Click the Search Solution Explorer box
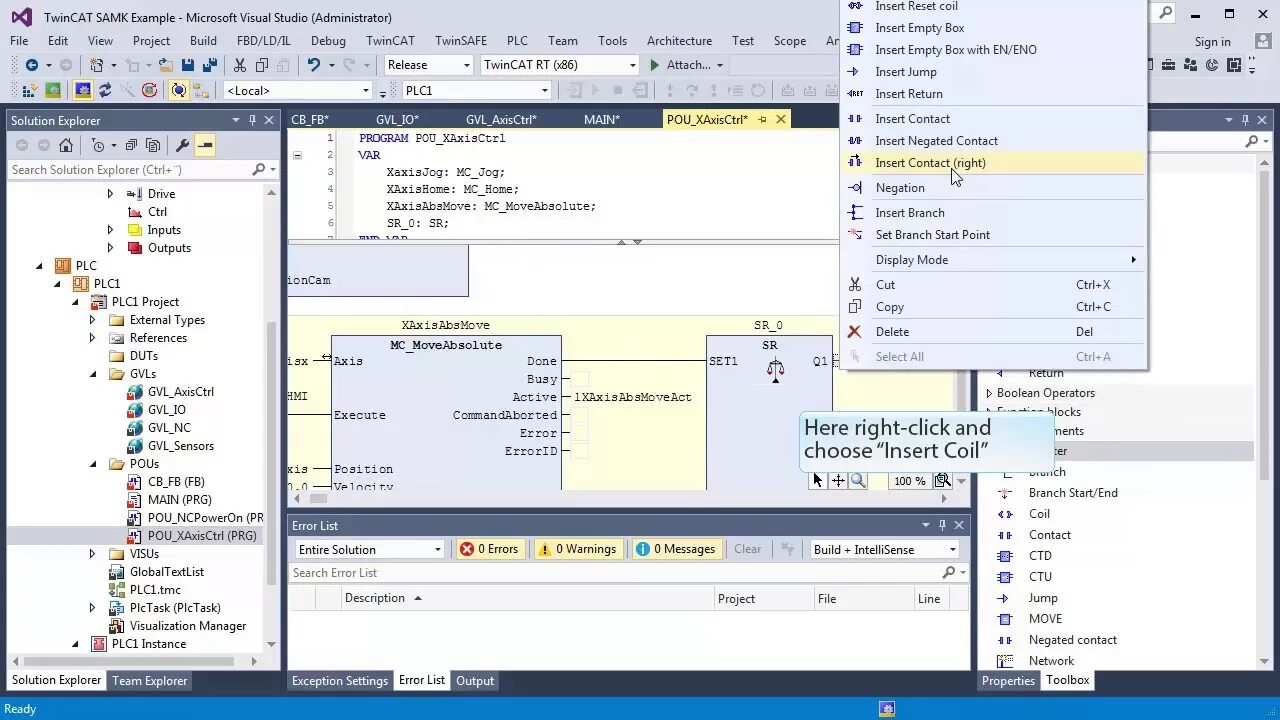The height and width of the screenshot is (720, 1280). (141, 170)
